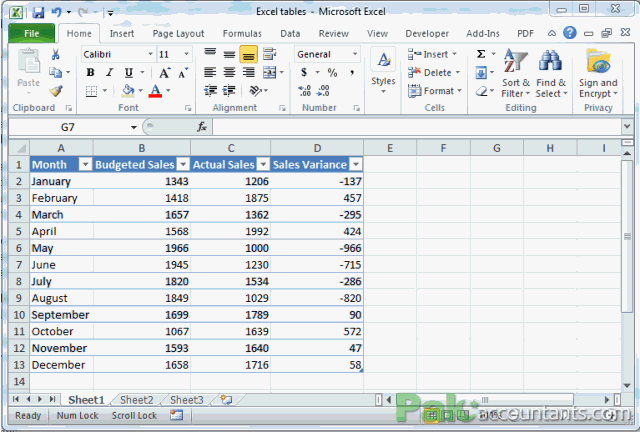Image resolution: width=640 pixels, height=432 pixels.
Task: Apply Percent Style format
Action: 332,73
